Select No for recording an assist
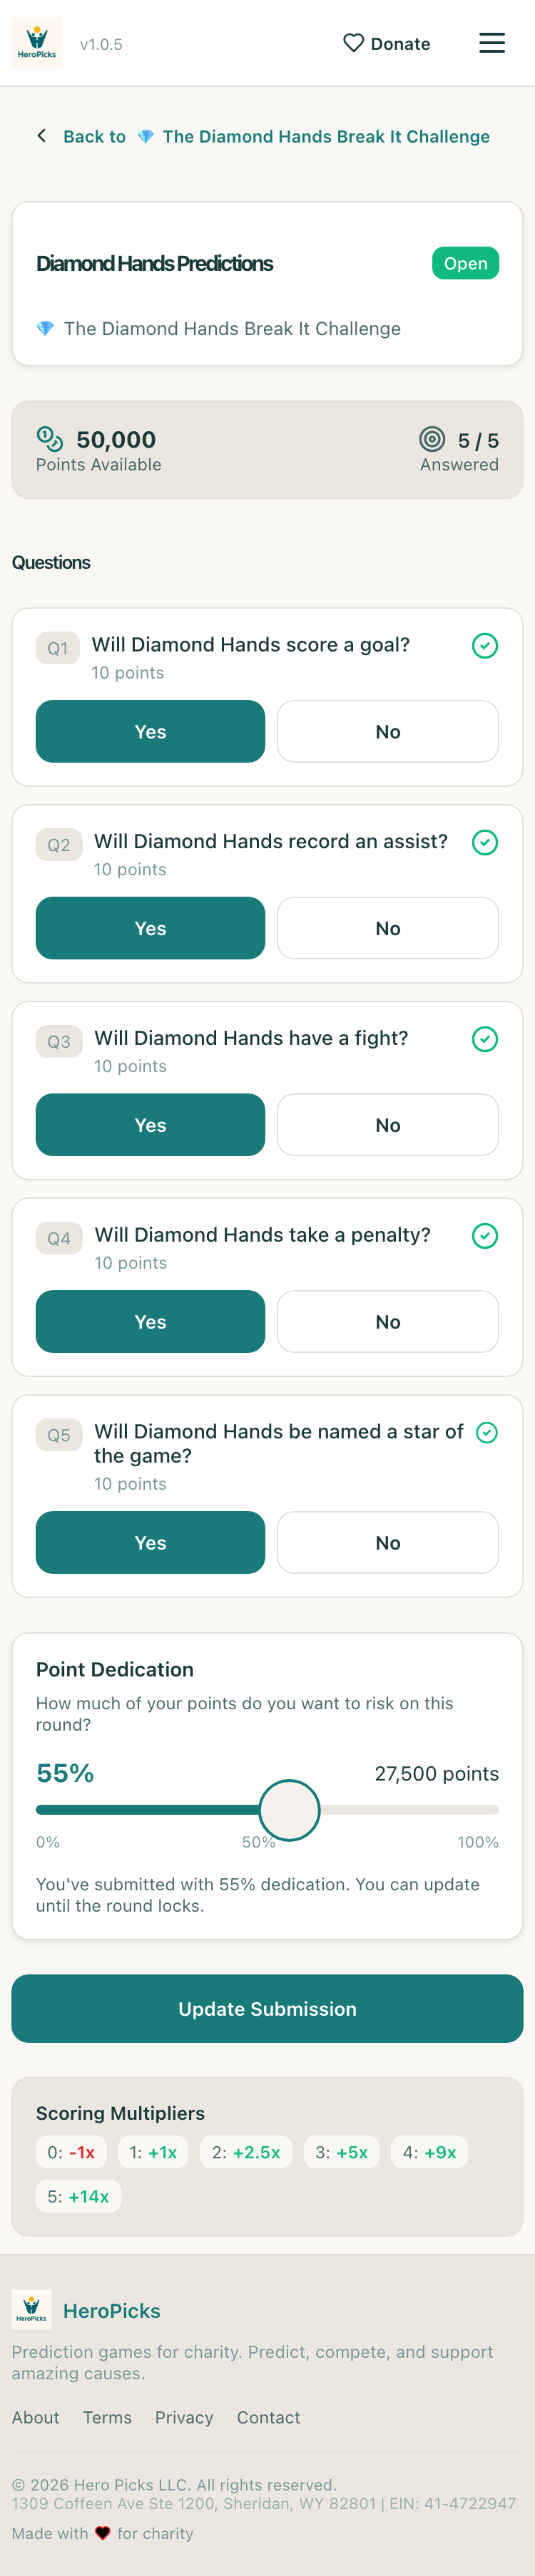The width and height of the screenshot is (535, 2576). click(387, 928)
